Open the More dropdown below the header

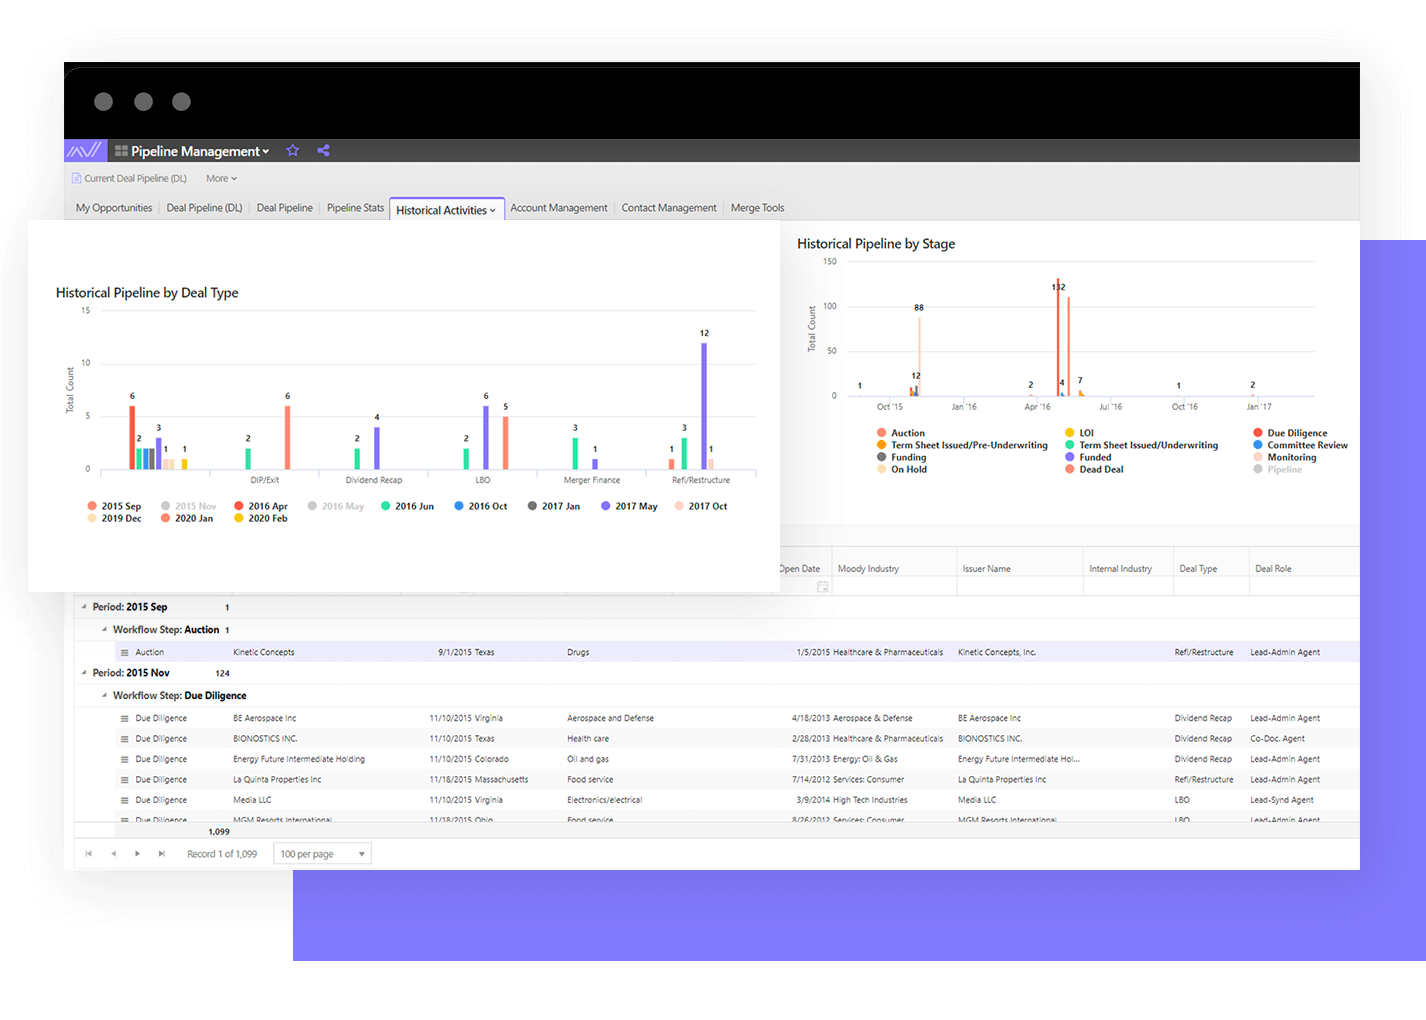[220, 178]
